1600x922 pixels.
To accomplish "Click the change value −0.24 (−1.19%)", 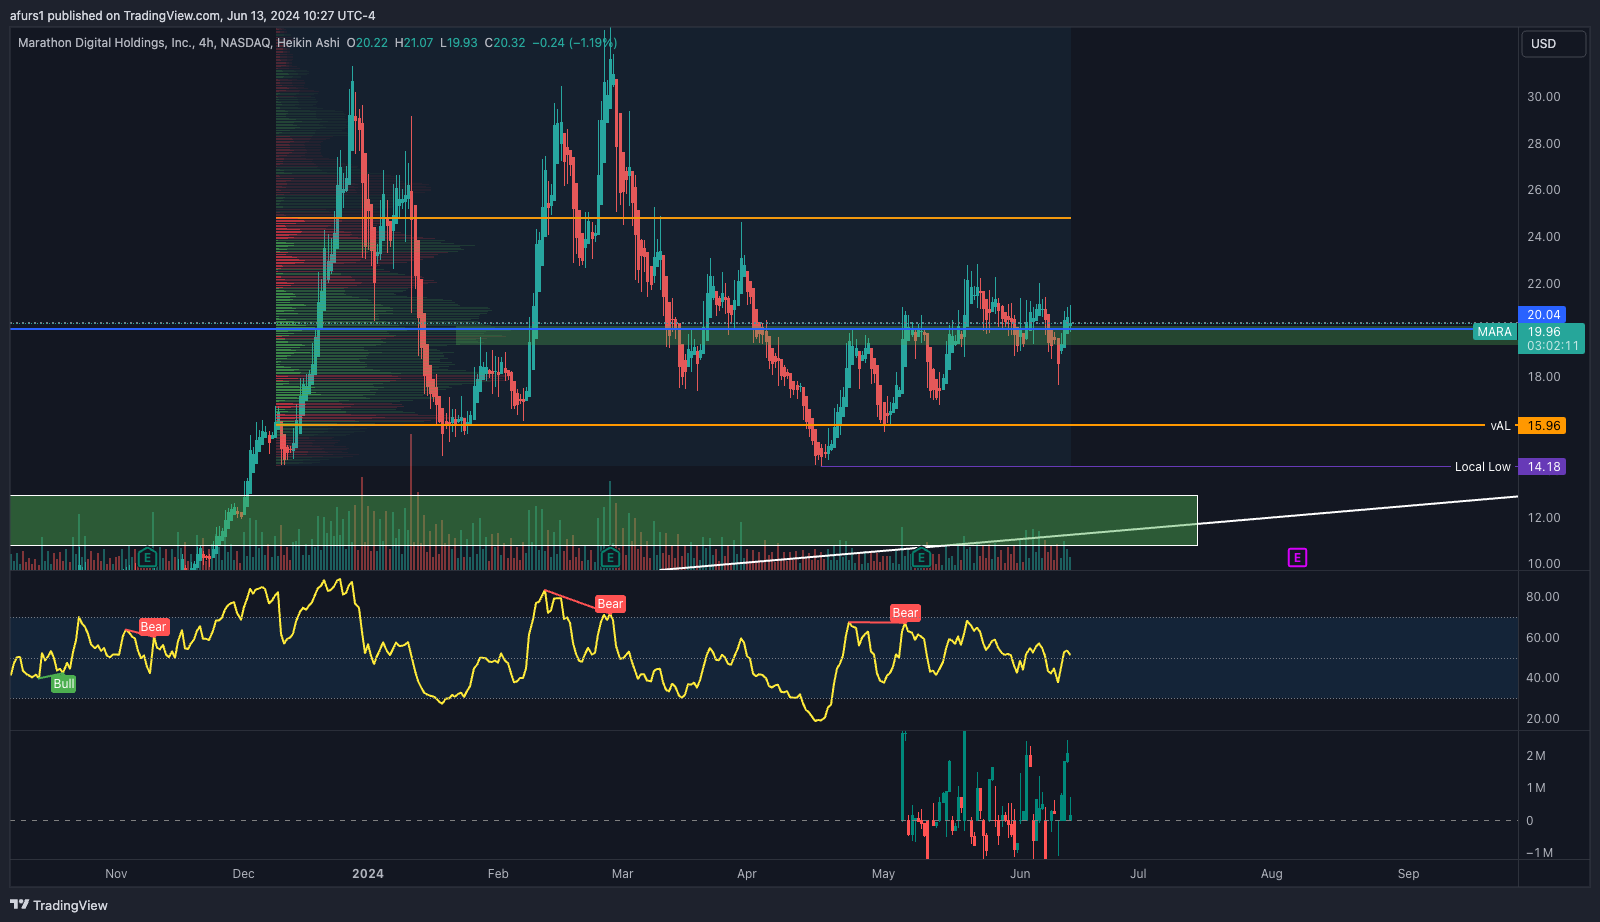I will click(574, 43).
